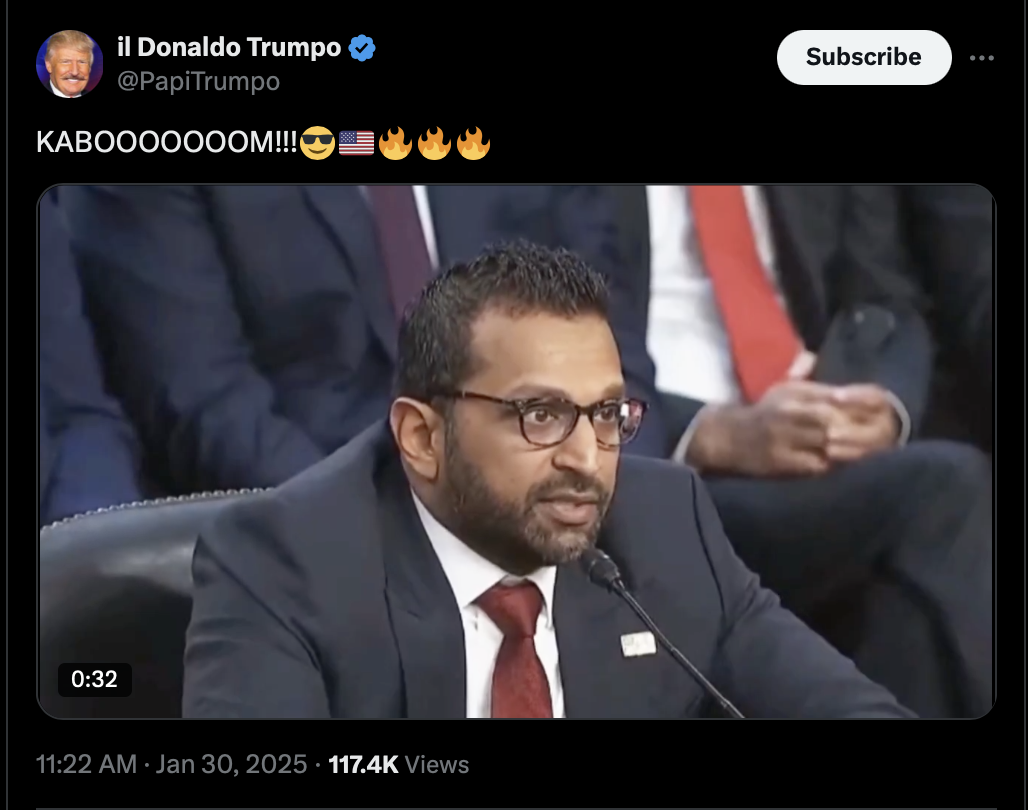Select the KABOOOOOOOM!!! post text
The height and width of the screenshot is (810, 1028).
(167, 142)
